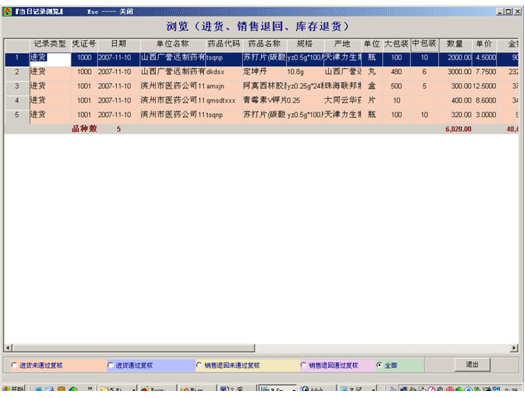Click the 记录类型 column header
This screenshot has height=398, width=525.
tap(50, 44)
